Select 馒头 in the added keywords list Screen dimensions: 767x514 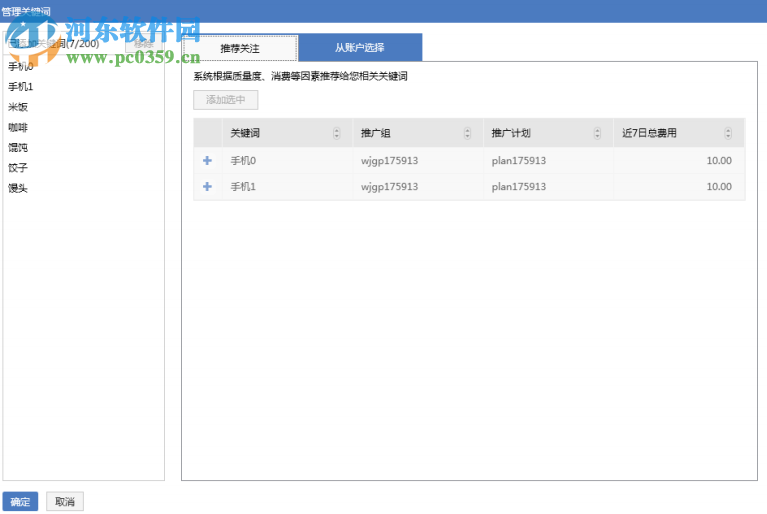18,187
